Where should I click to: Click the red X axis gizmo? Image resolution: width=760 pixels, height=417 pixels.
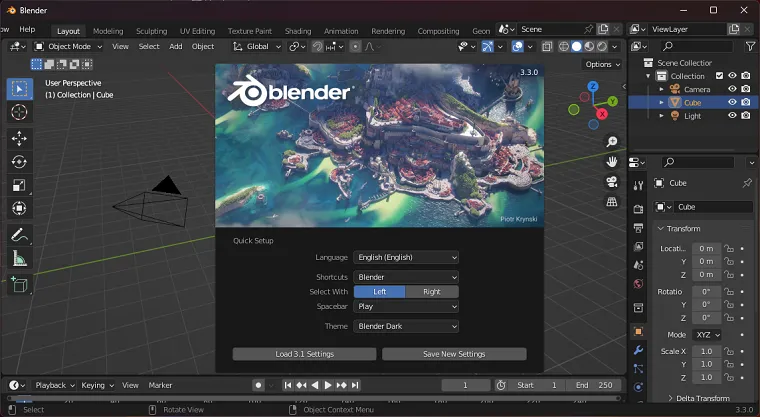tap(602, 114)
